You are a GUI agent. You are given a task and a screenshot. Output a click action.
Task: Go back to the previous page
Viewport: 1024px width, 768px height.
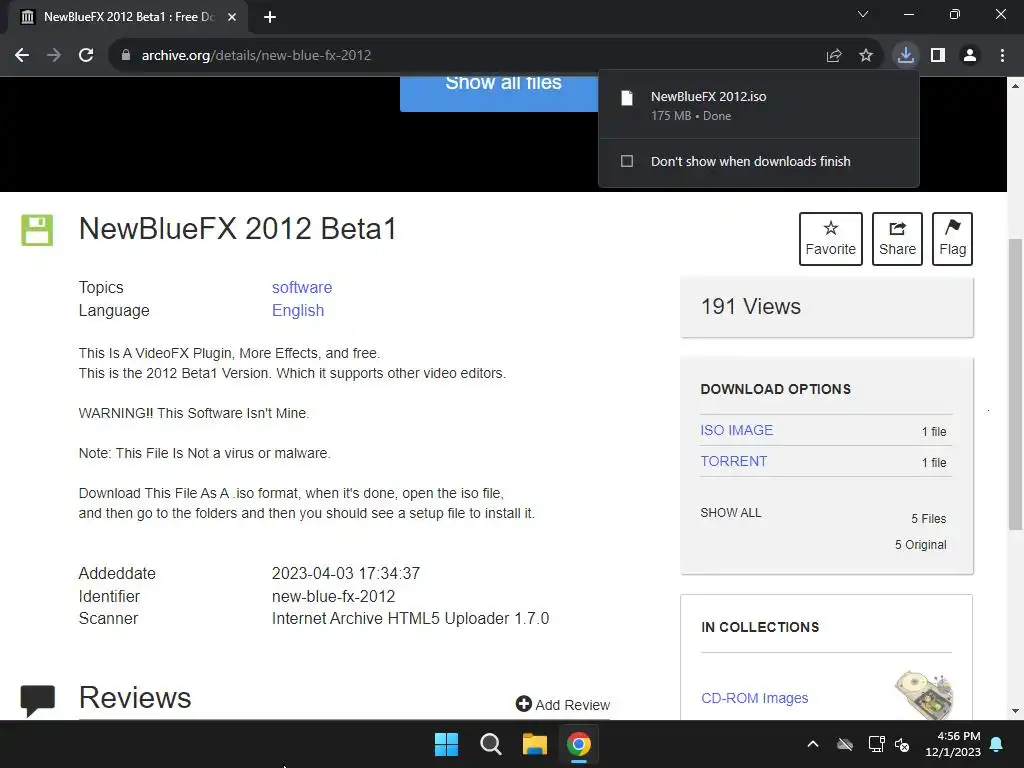coord(22,56)
